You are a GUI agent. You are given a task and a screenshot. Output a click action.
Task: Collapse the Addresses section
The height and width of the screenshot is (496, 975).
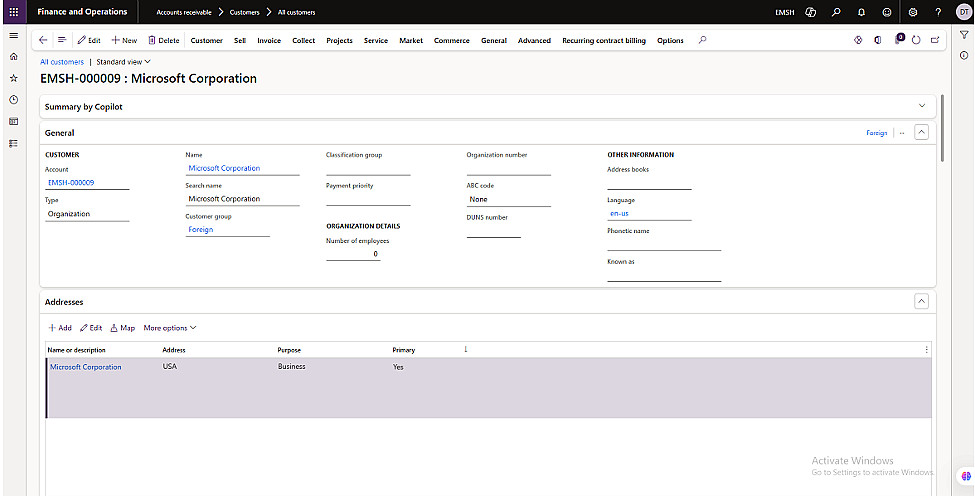pyautogui.click(x=921, y=301)
